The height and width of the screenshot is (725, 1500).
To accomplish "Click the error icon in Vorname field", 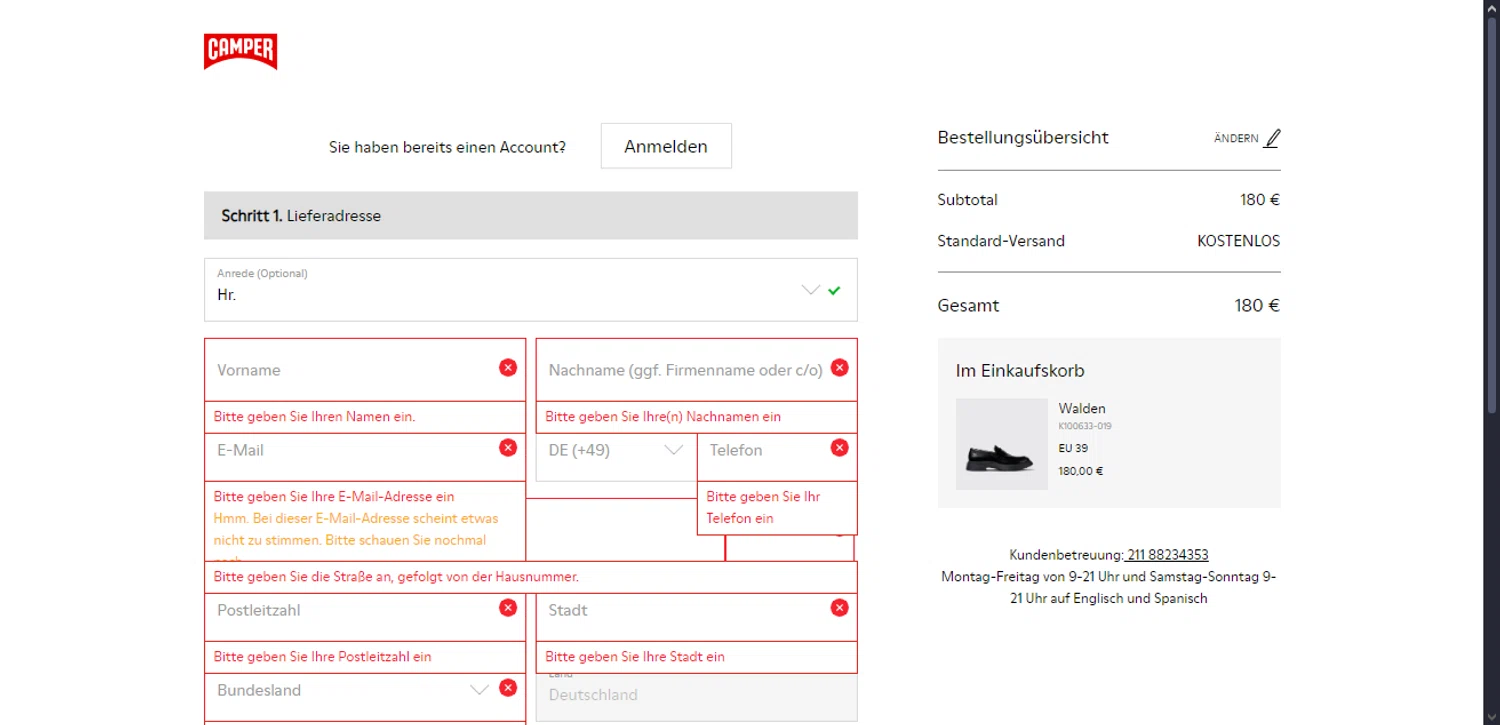I will pos(508,368).
